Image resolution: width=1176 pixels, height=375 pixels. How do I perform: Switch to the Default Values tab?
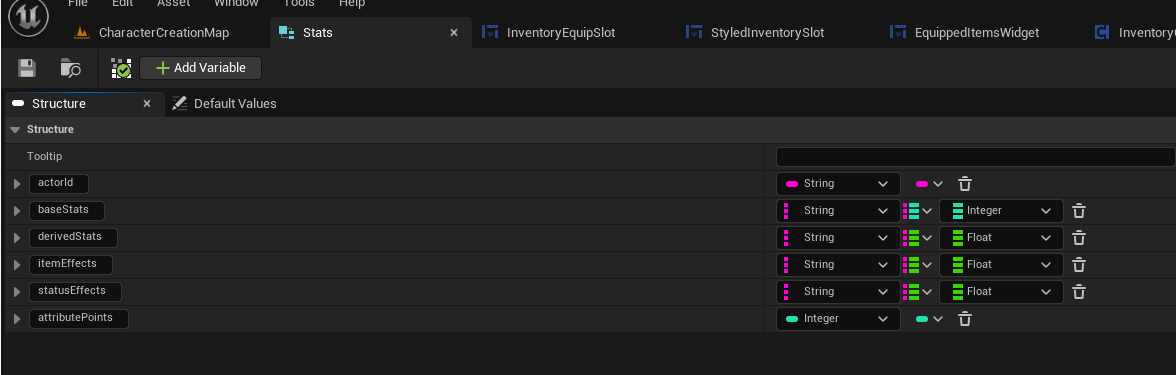[224, 104]
